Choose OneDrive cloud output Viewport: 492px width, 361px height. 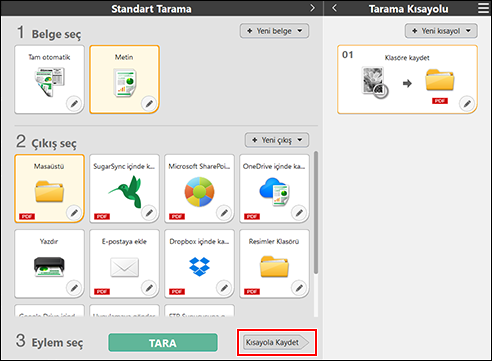pyautogui.click(x=274, y=189)
